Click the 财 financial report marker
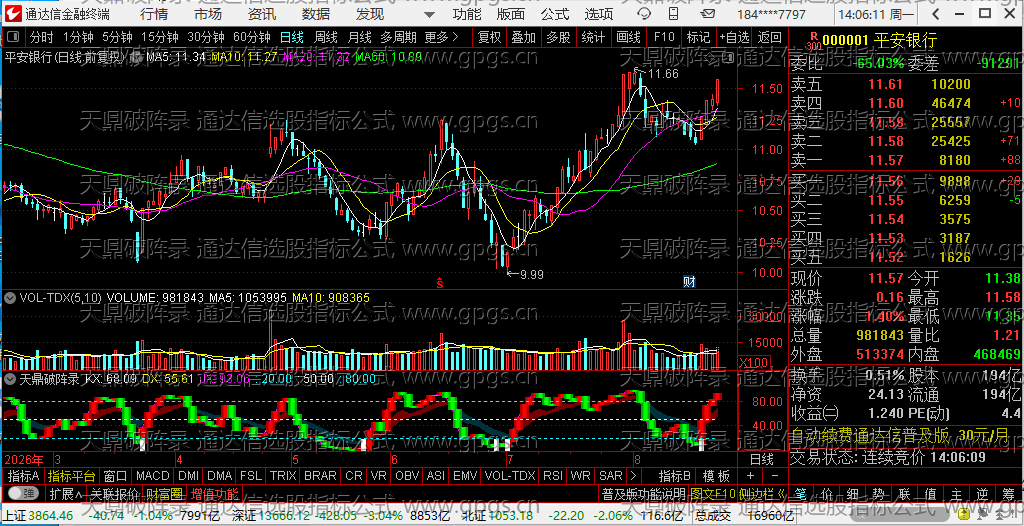Image resolution: width=1024 pixels, height=526 pixels. click(689, 282)
